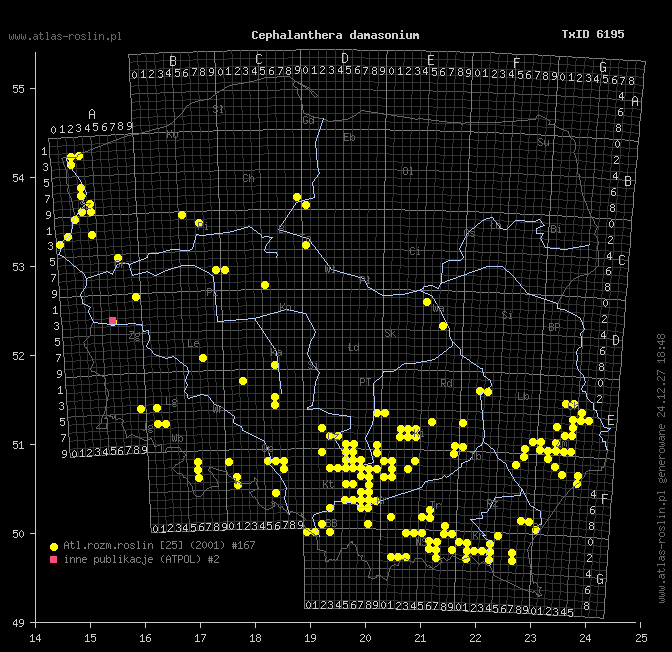Click legend text 'Atl.rozm.roslin [25] (2001) #167'
Viewport: 672px width, 652px height.
click(x=159, y=545)
